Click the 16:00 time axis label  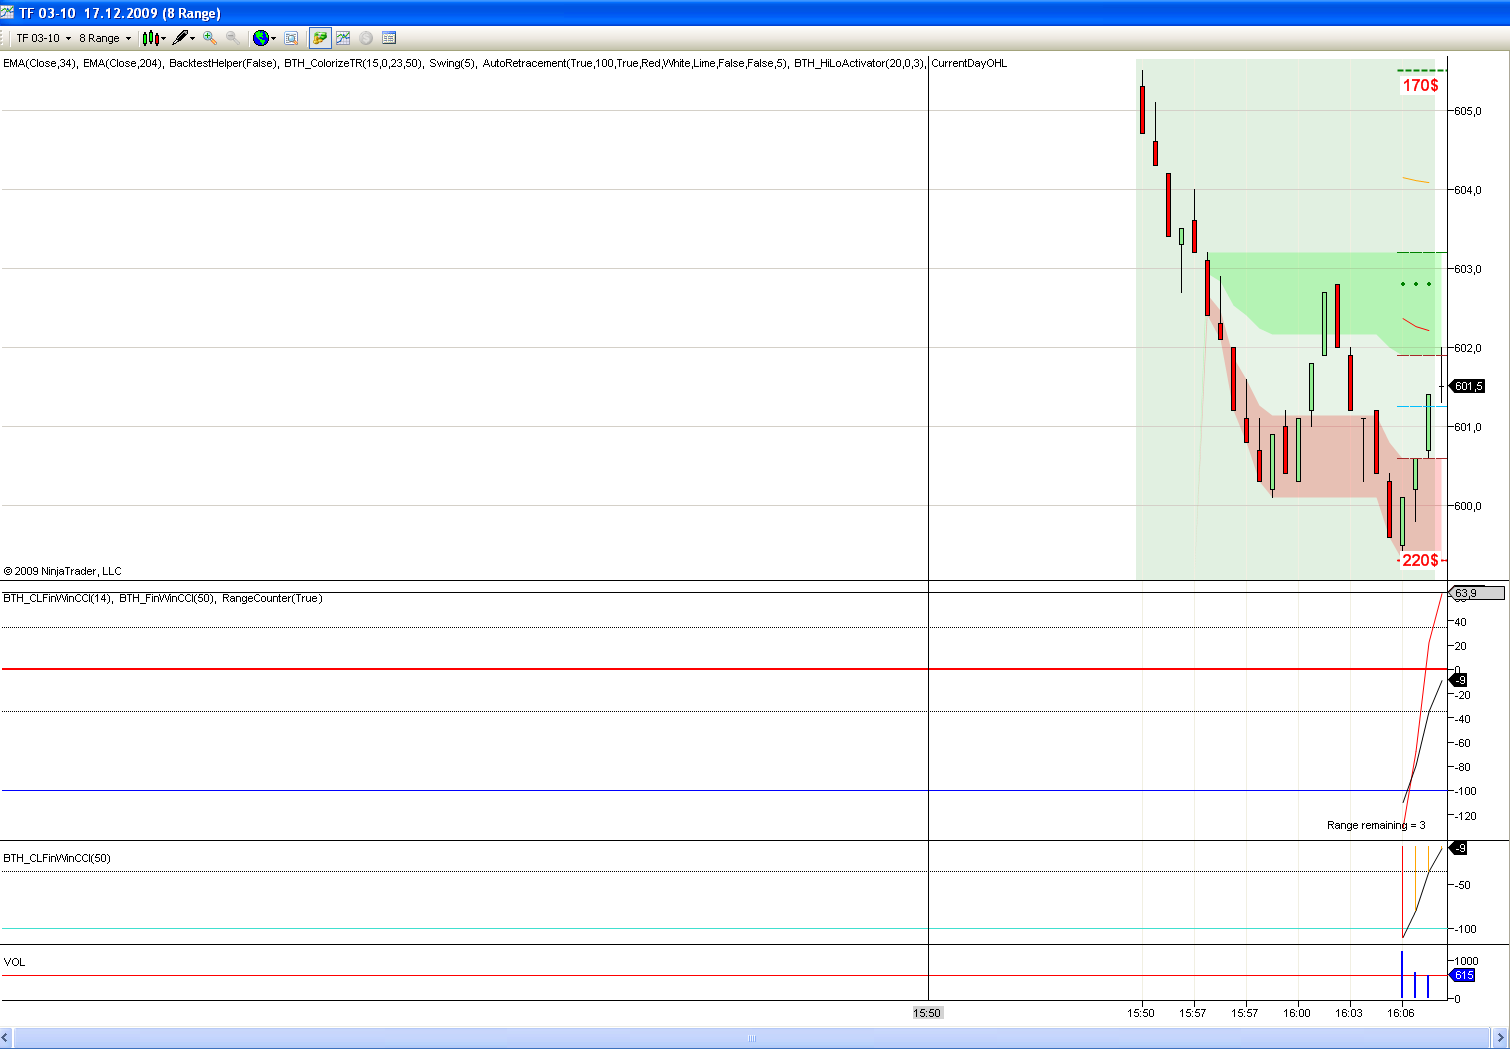point(1297,1013)
